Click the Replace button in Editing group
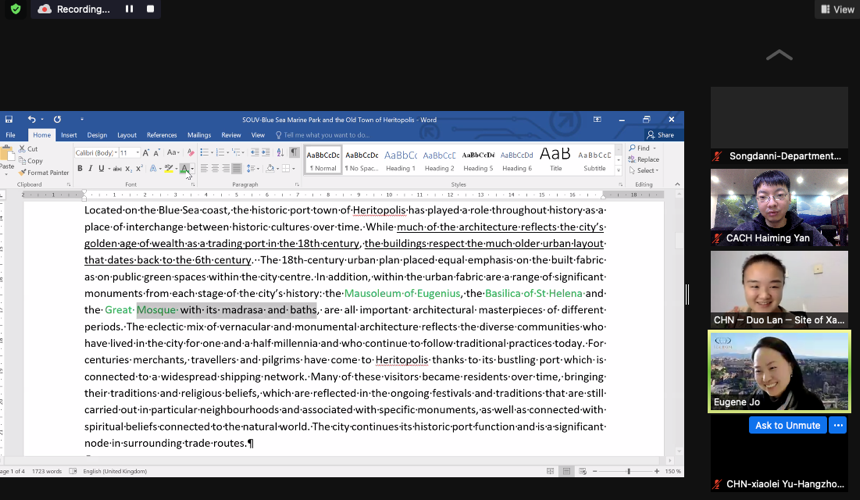This screenshot has height=500, width=860. (x=643, y=160)
